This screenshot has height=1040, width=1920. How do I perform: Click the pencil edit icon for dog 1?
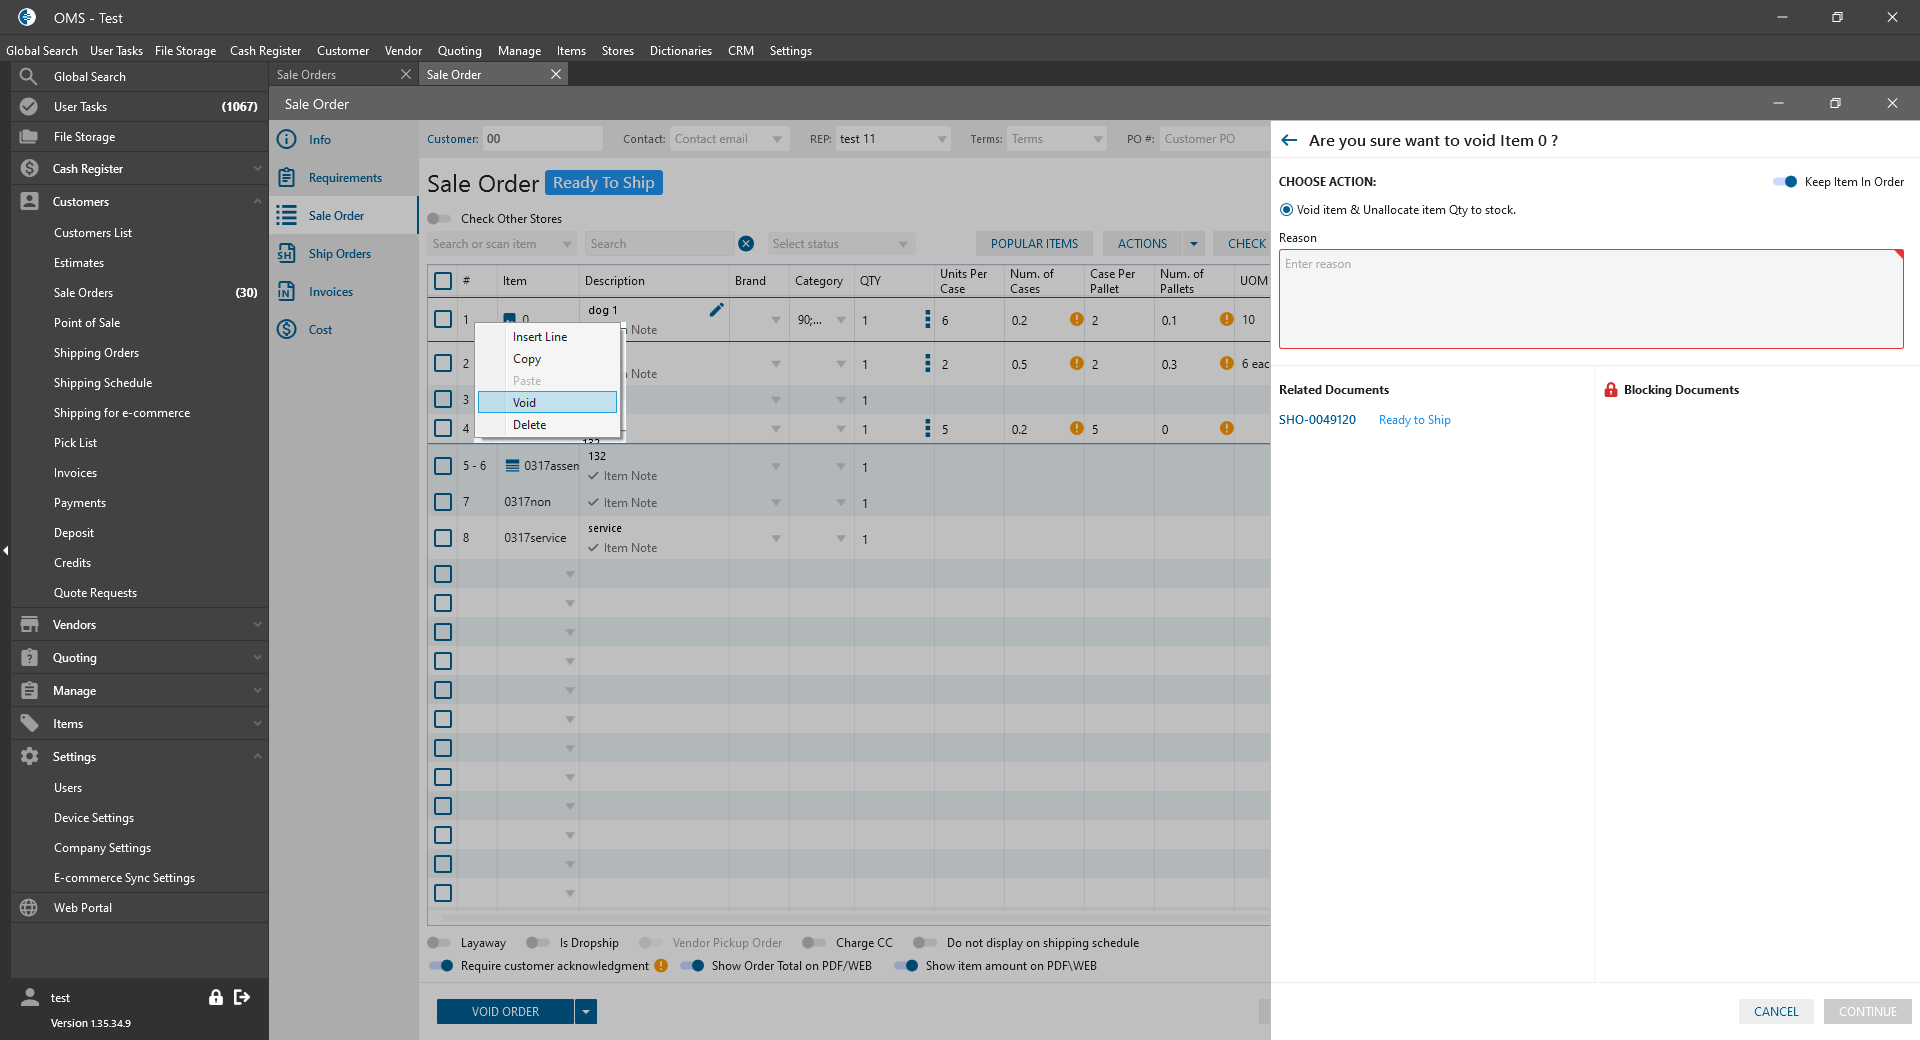[x=716, y=310]
